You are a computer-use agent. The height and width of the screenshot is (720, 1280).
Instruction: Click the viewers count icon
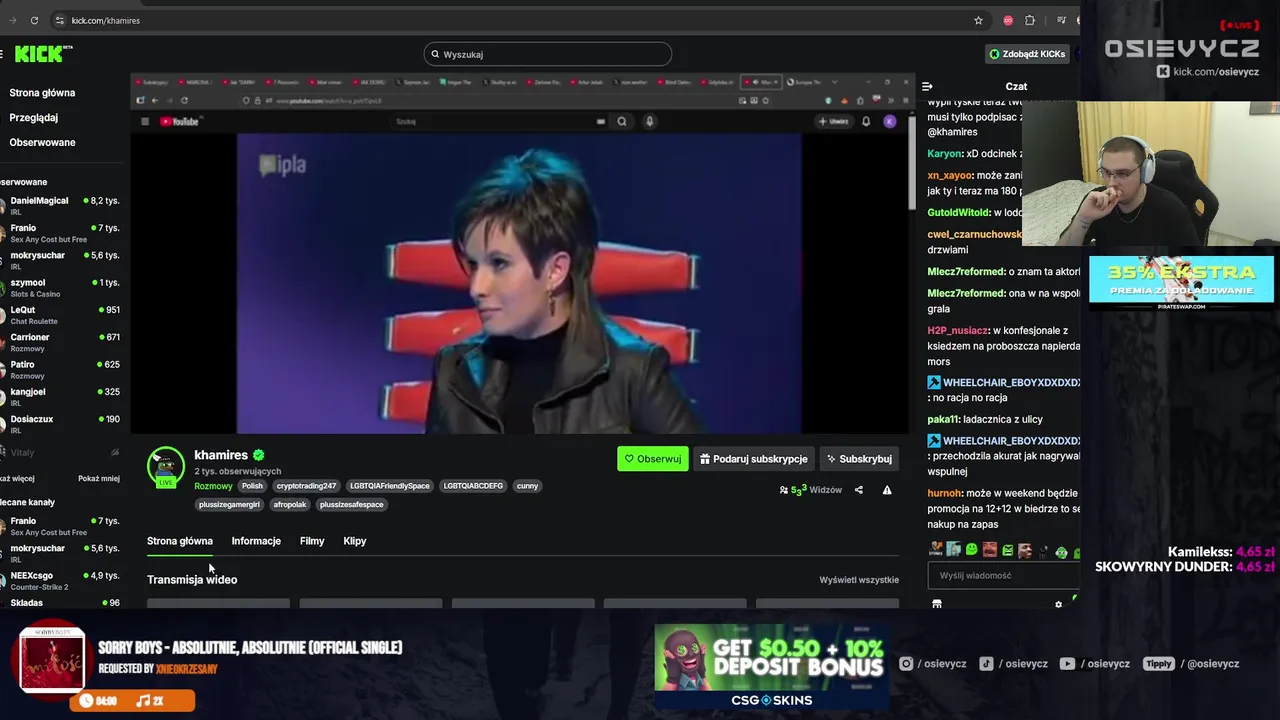tap(784, 490)
